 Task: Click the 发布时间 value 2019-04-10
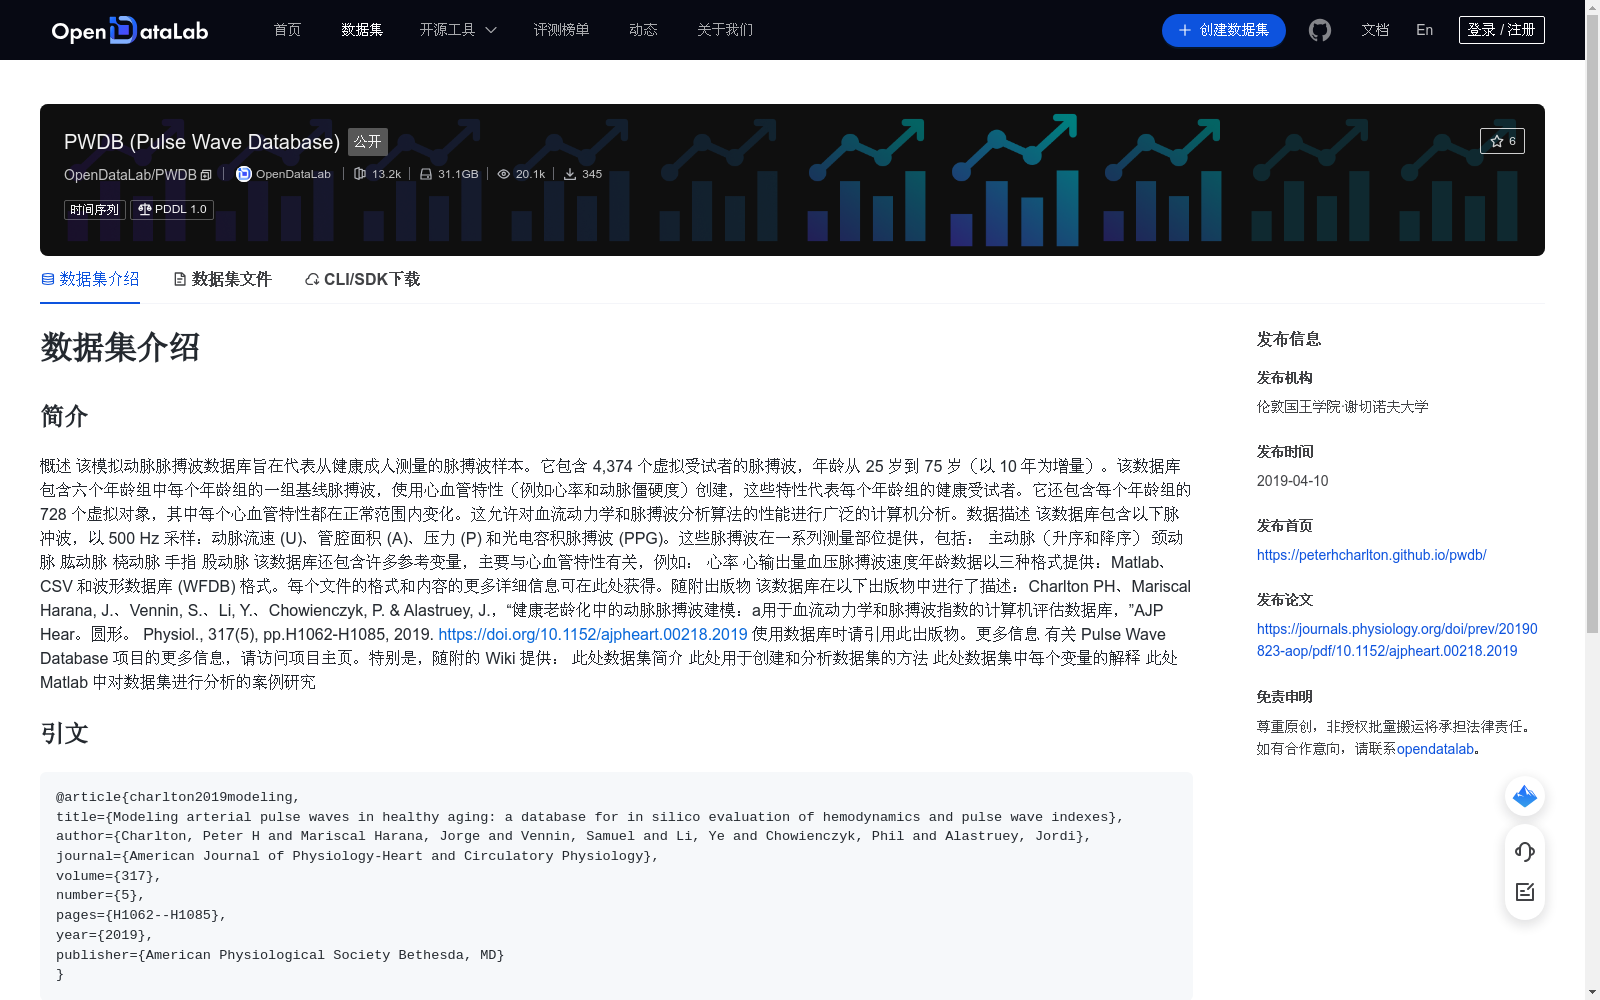tap(1293, 481)
